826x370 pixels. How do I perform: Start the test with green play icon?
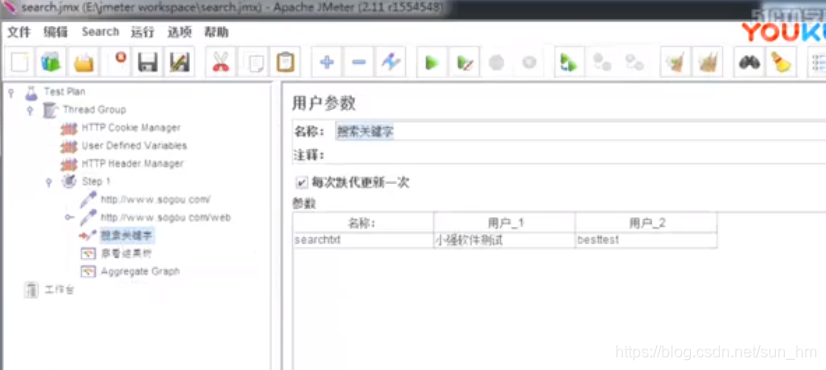pyautogui.click(x=432, y=63)
